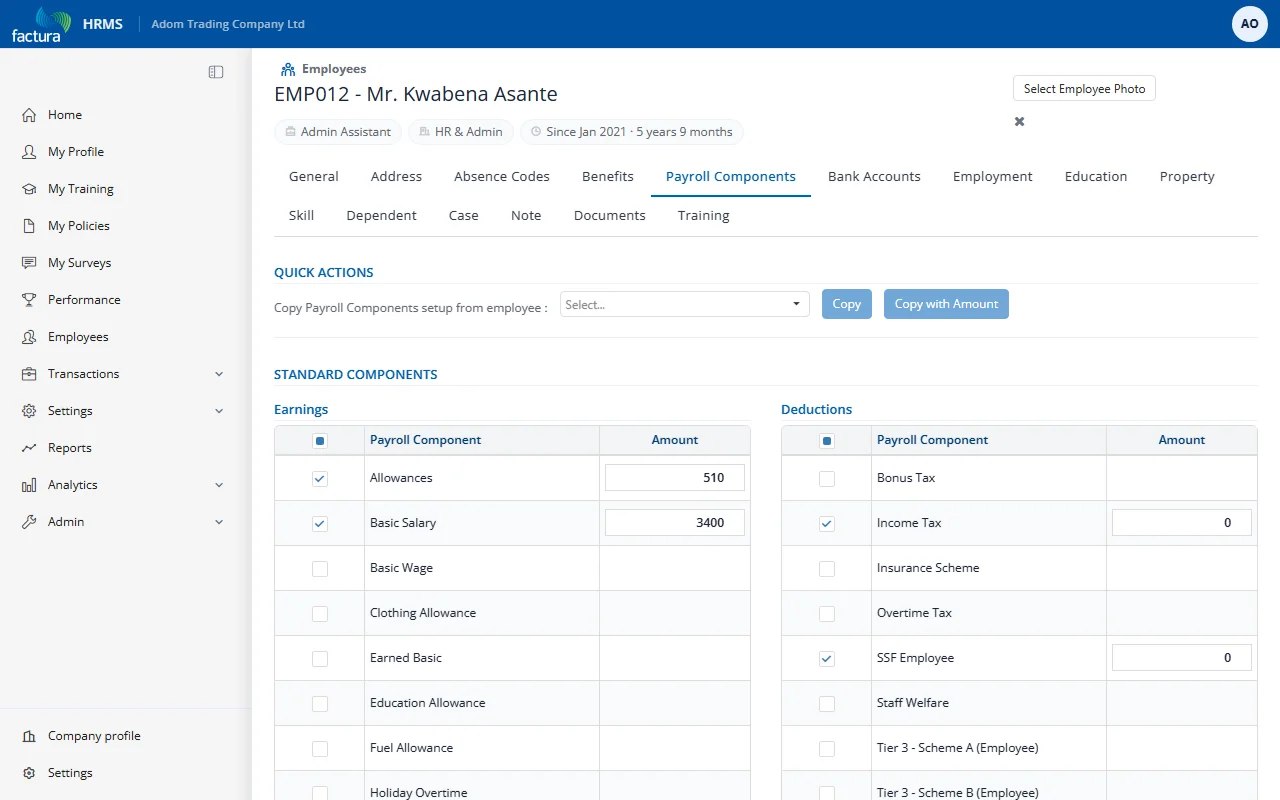Open the Bank Accounts tab
The width and height of the screenshot is (1280, 800).
pyautogui.click(x=874, y=177)
